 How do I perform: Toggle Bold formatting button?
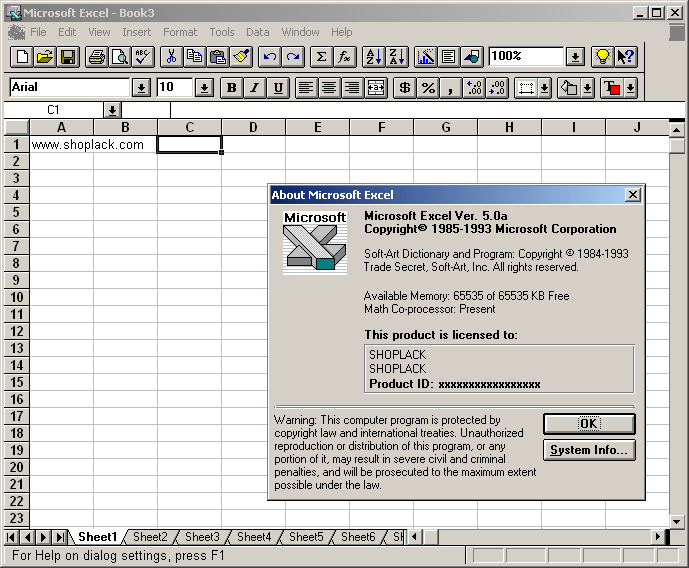tap(231, 88)
